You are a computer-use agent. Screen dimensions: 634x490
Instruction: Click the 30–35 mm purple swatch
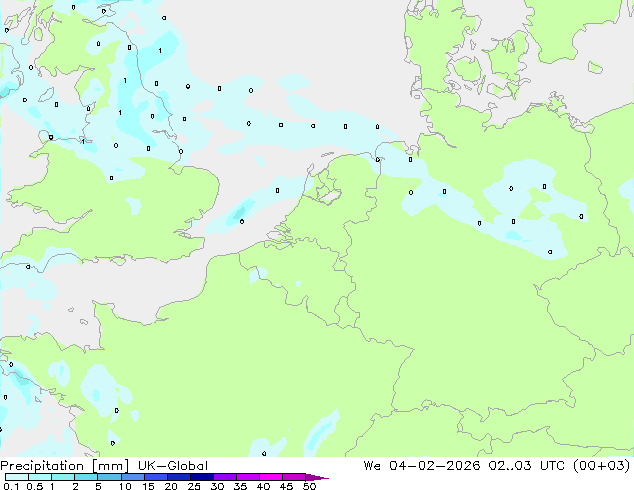point(224,477)
